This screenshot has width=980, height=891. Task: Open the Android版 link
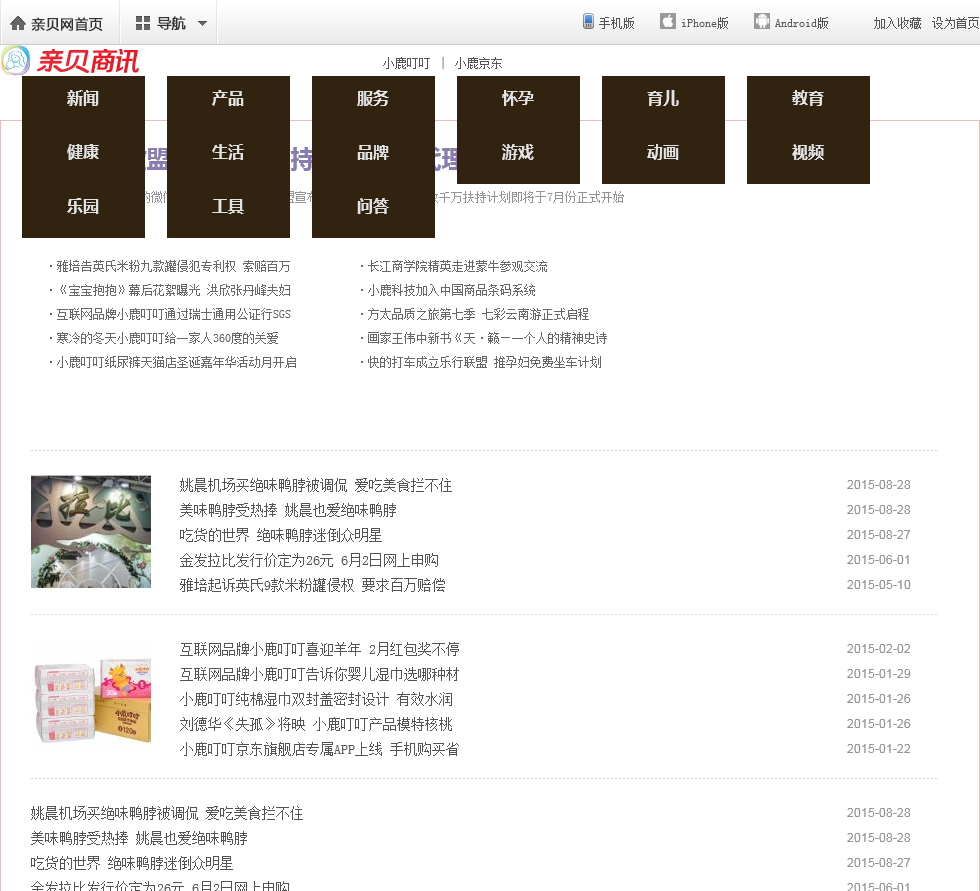[801, 24]
